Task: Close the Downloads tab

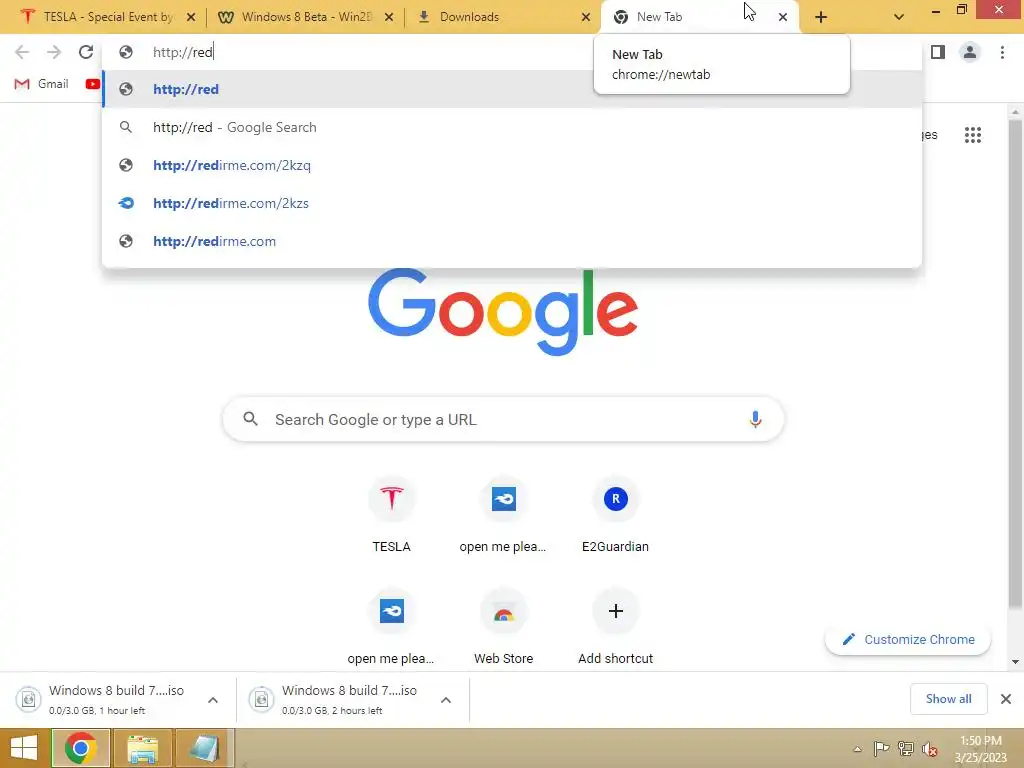Action: [x=586, y=17]
